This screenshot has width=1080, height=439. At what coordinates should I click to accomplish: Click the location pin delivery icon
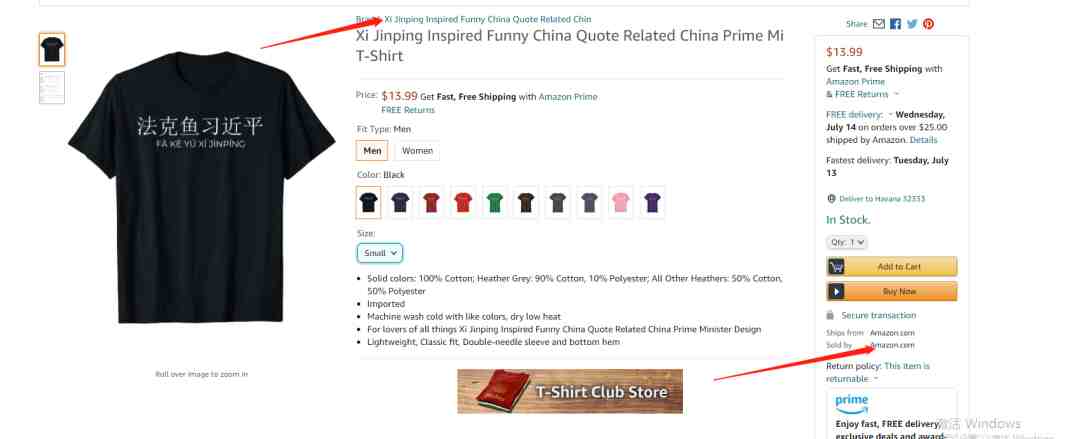[x=831, y=198]
